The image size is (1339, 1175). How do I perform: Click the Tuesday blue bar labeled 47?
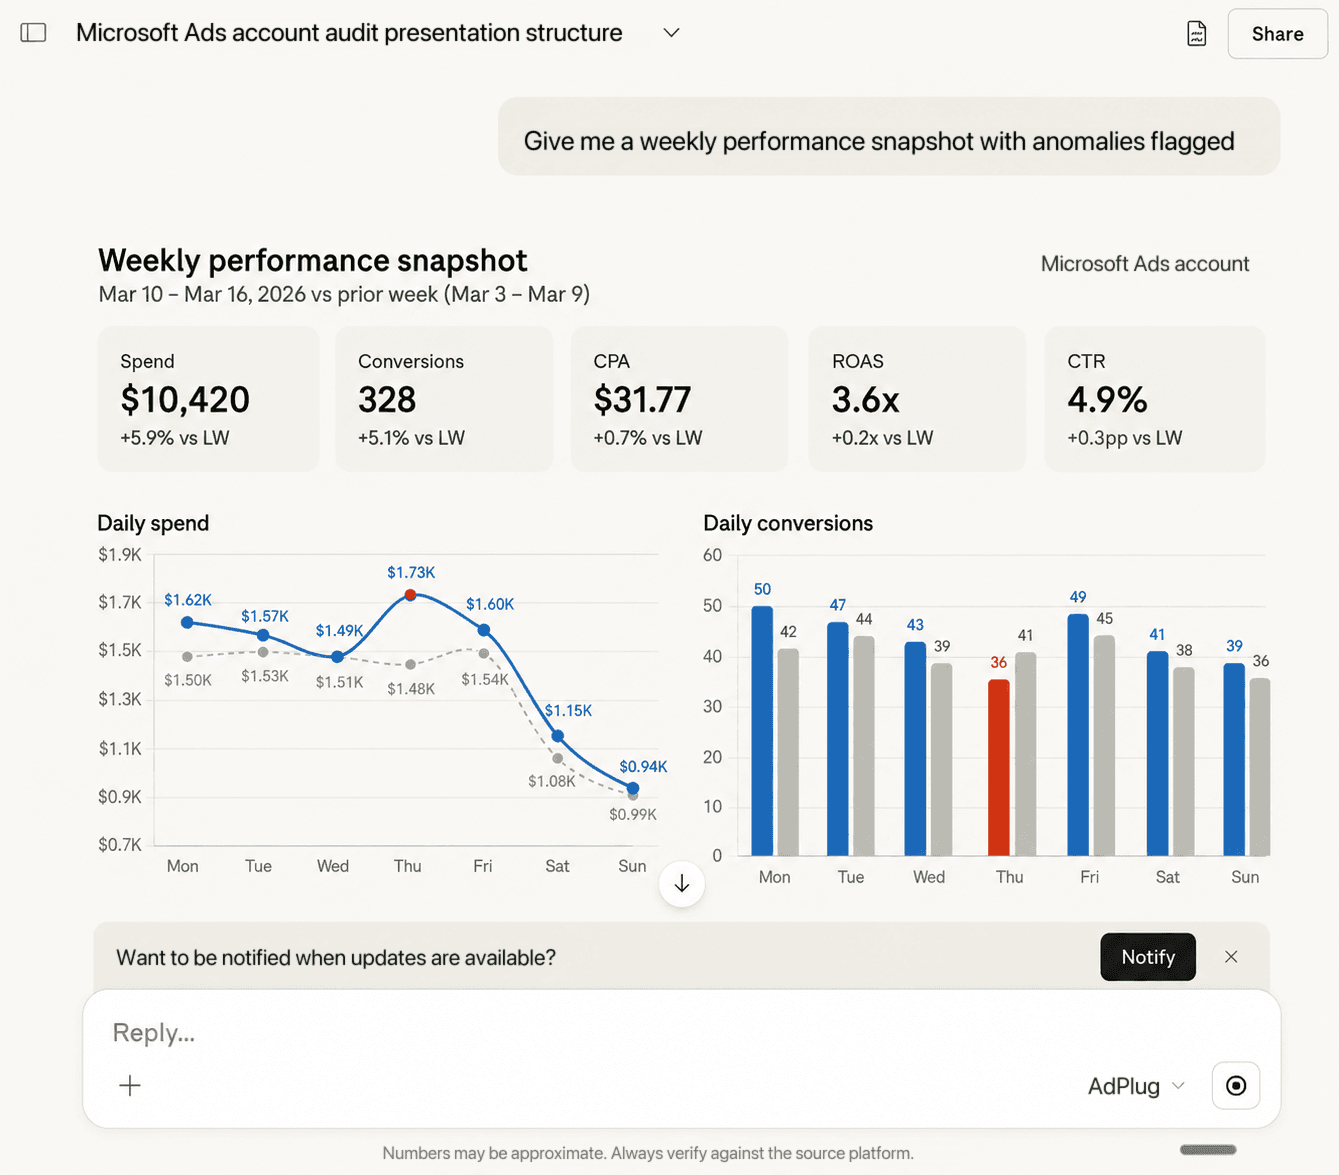tap(838, 739)
